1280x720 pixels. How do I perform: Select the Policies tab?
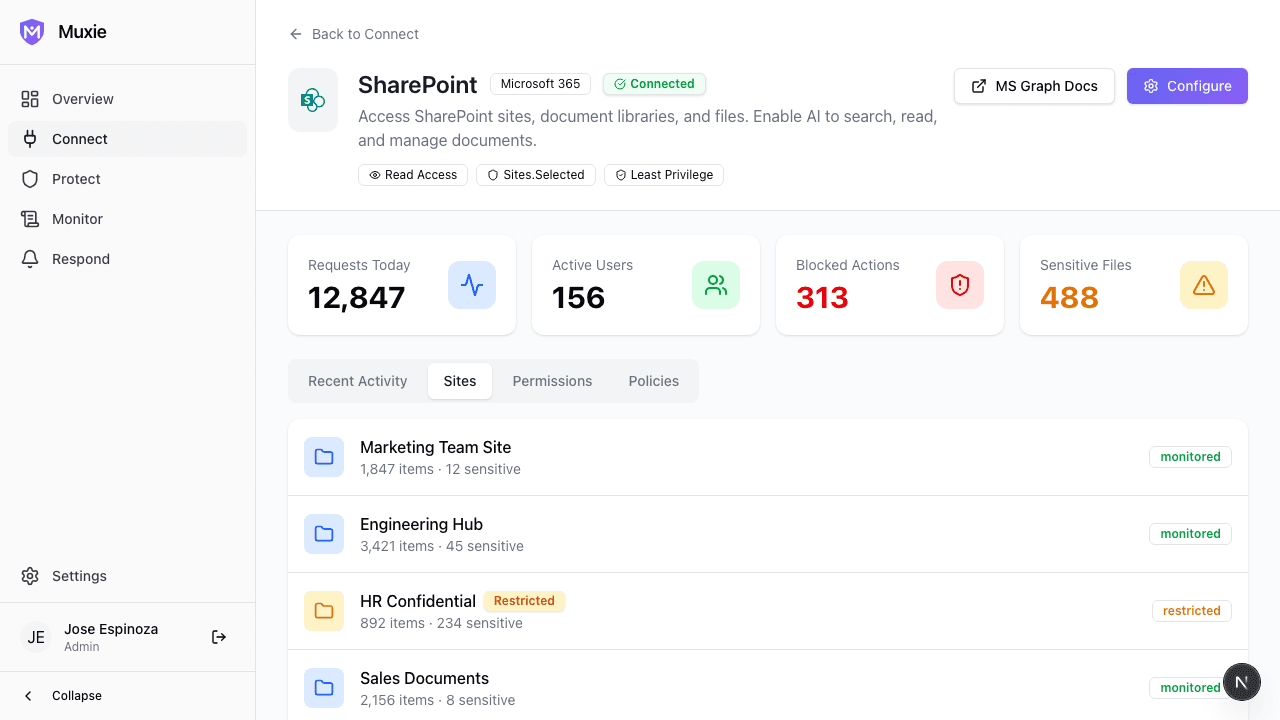(653, 381)
